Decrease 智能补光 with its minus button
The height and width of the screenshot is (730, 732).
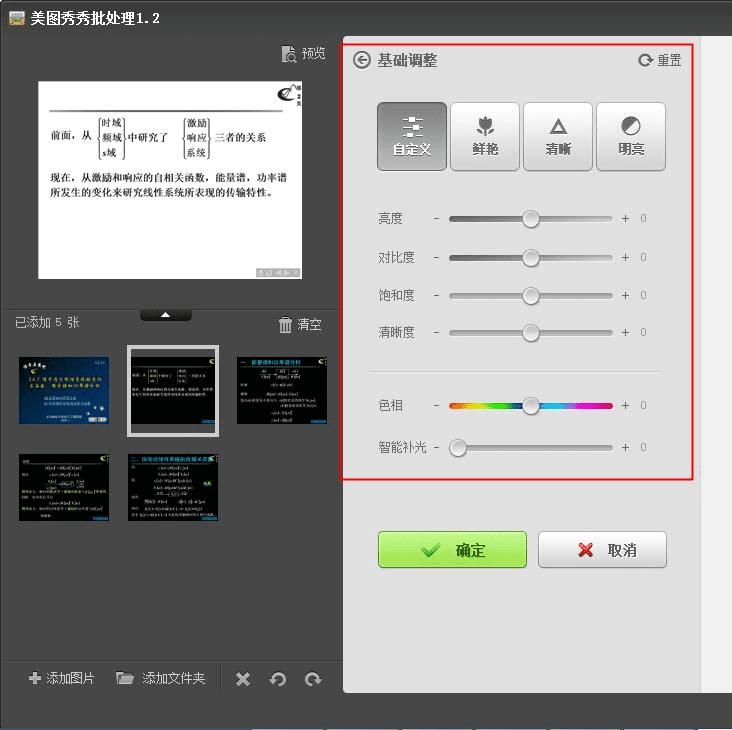click(x=436, y=448)
